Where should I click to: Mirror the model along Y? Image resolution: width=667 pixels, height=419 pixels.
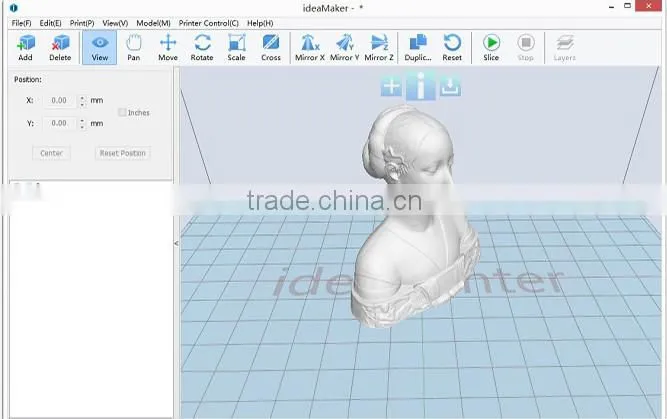tap(345, 47)
